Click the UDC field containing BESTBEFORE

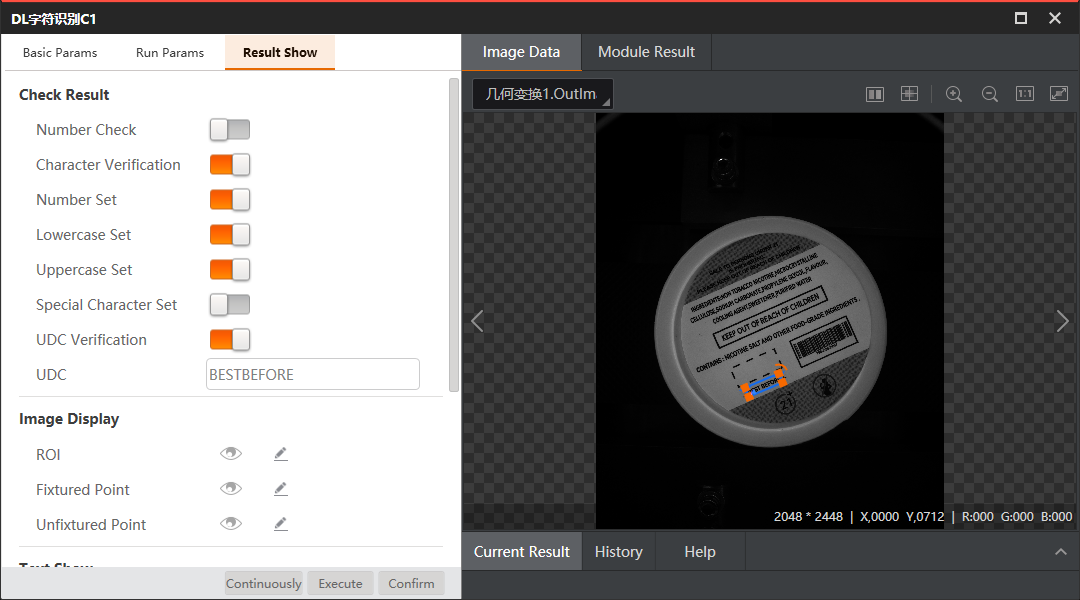pos(312,373)
